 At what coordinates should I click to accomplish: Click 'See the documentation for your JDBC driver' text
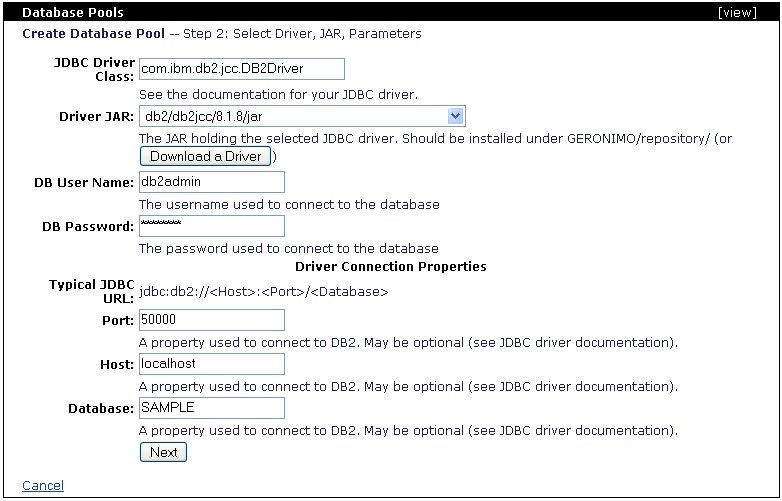tap(278, 95)
